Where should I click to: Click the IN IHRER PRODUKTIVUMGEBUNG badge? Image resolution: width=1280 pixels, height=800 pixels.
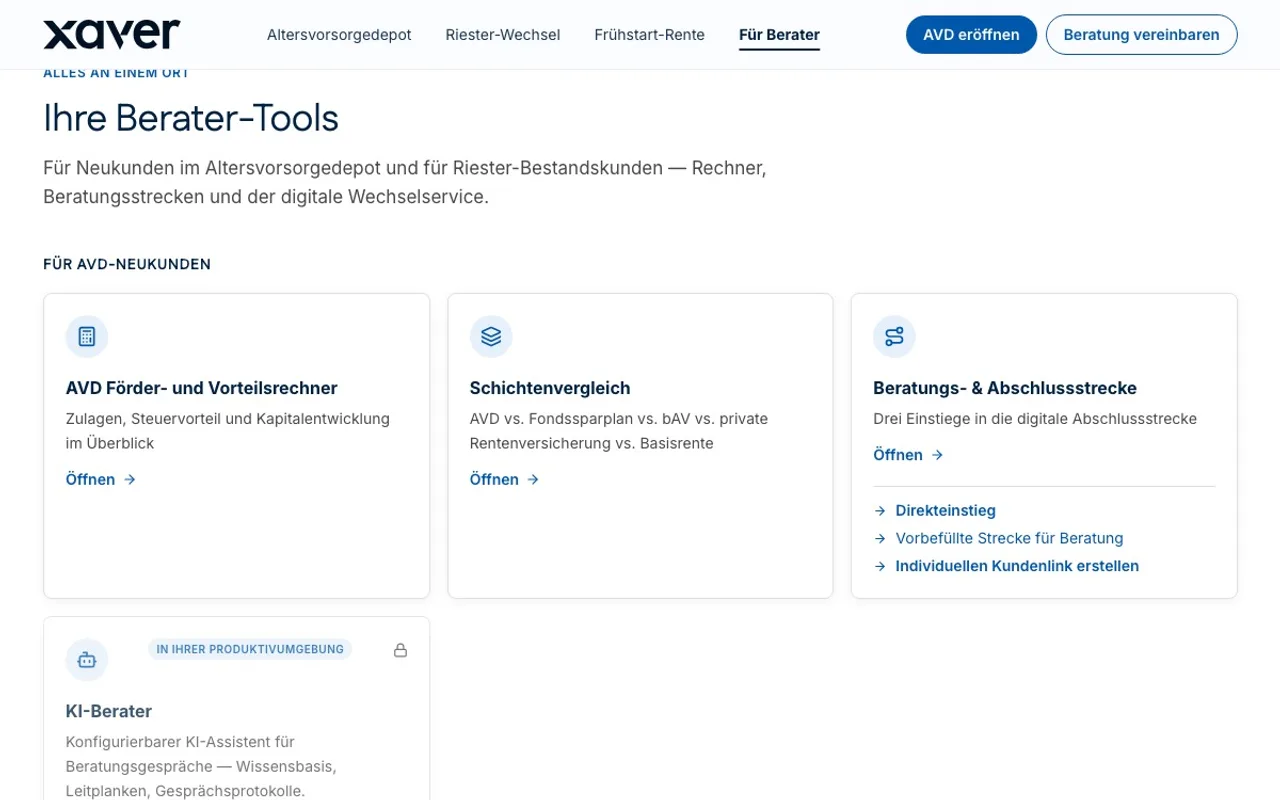[x=250, y=649]
